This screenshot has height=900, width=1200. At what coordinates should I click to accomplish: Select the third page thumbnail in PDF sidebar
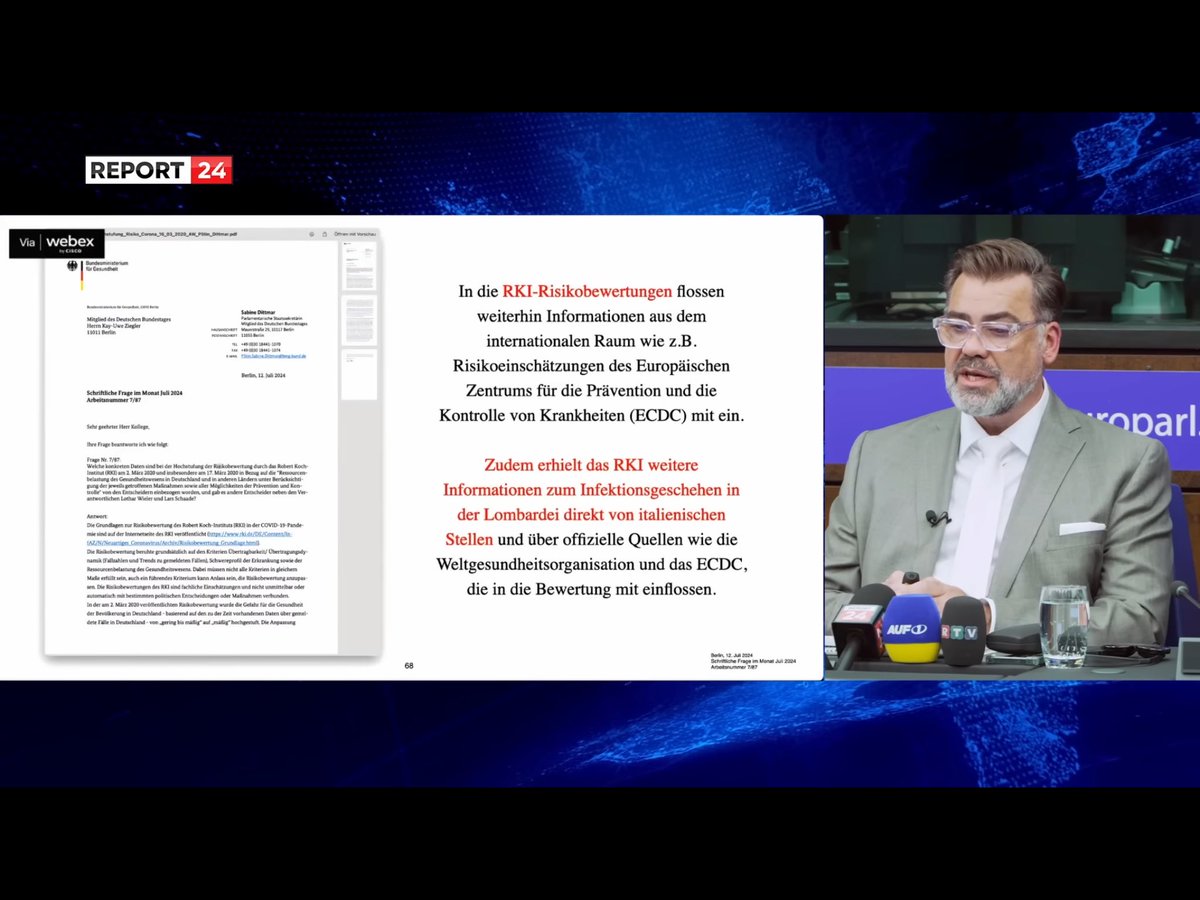coord(359,374)
